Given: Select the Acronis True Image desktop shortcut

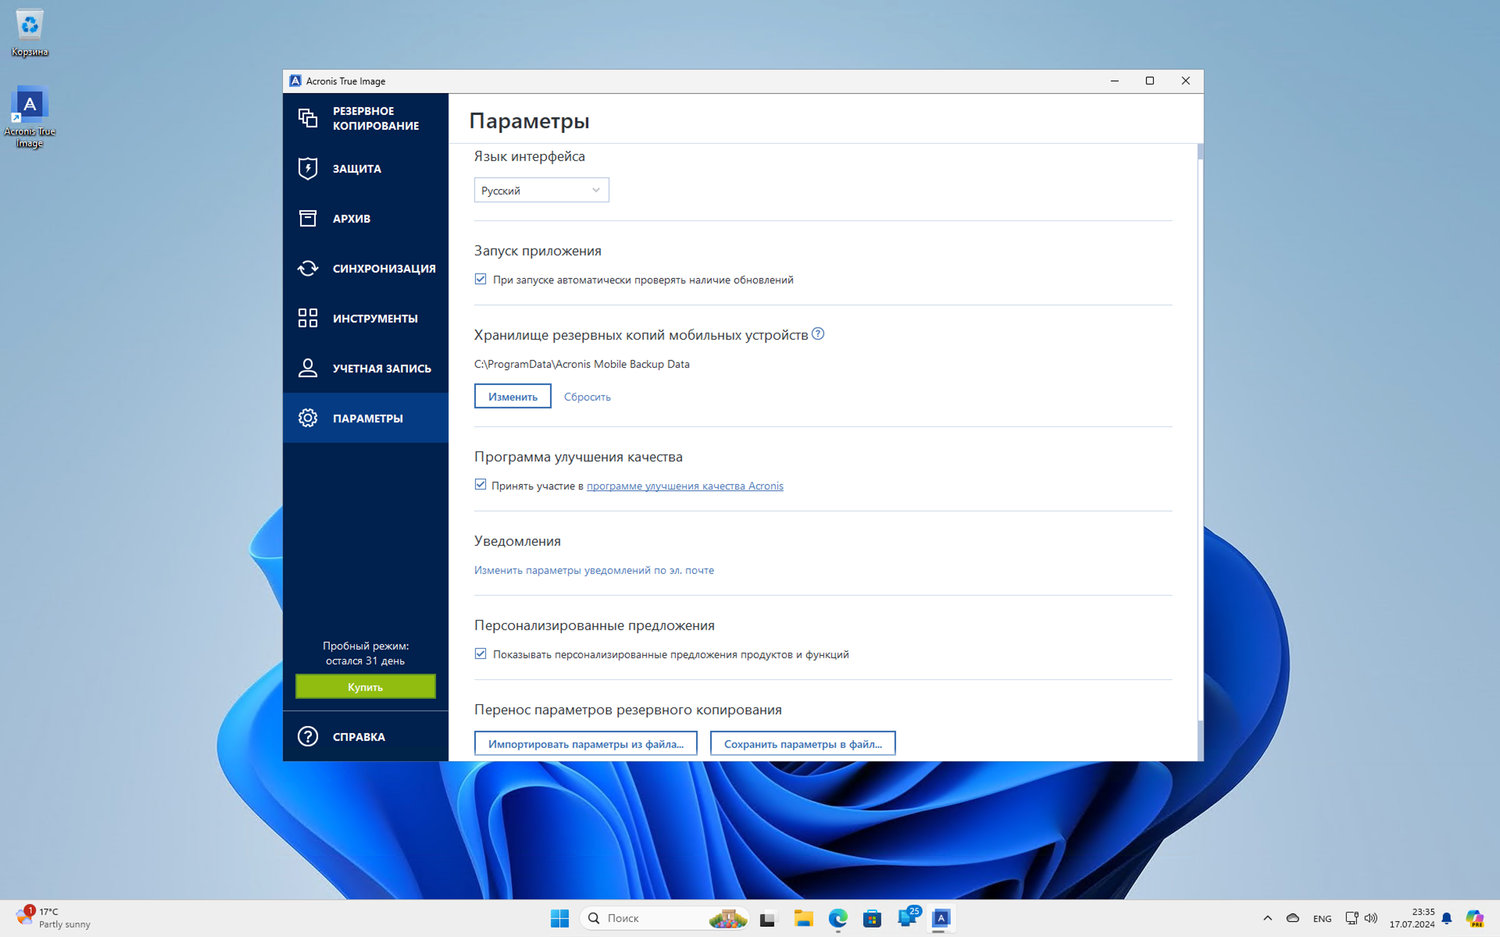Looking at the screenshot, I should [x=29, y=118].
